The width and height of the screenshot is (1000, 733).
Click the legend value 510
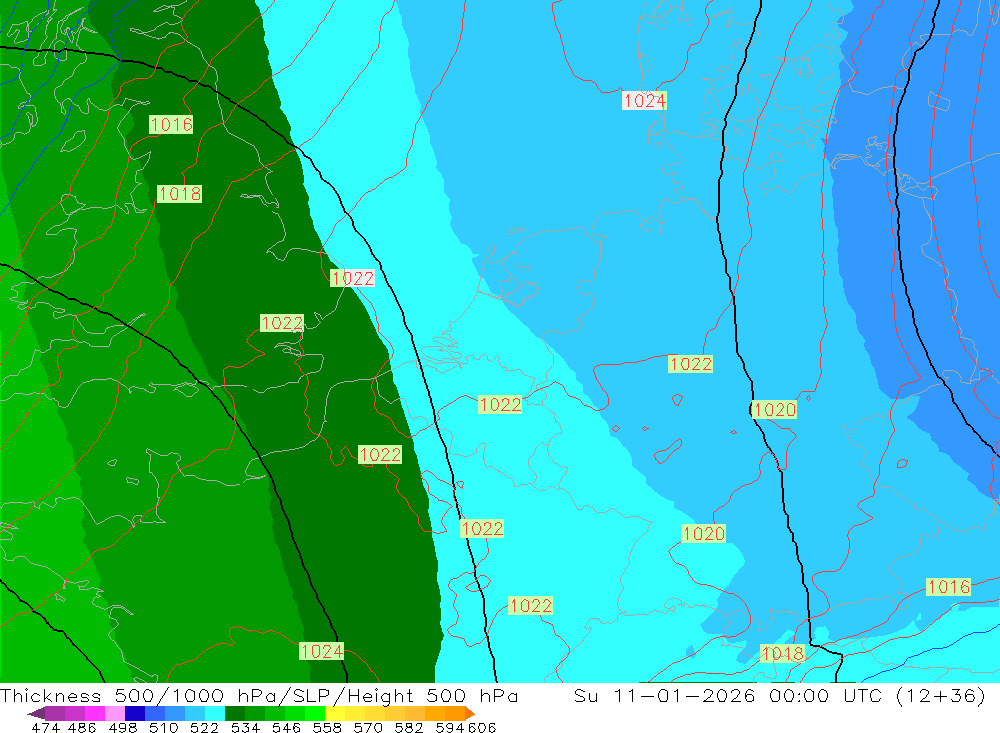[164, 728]
